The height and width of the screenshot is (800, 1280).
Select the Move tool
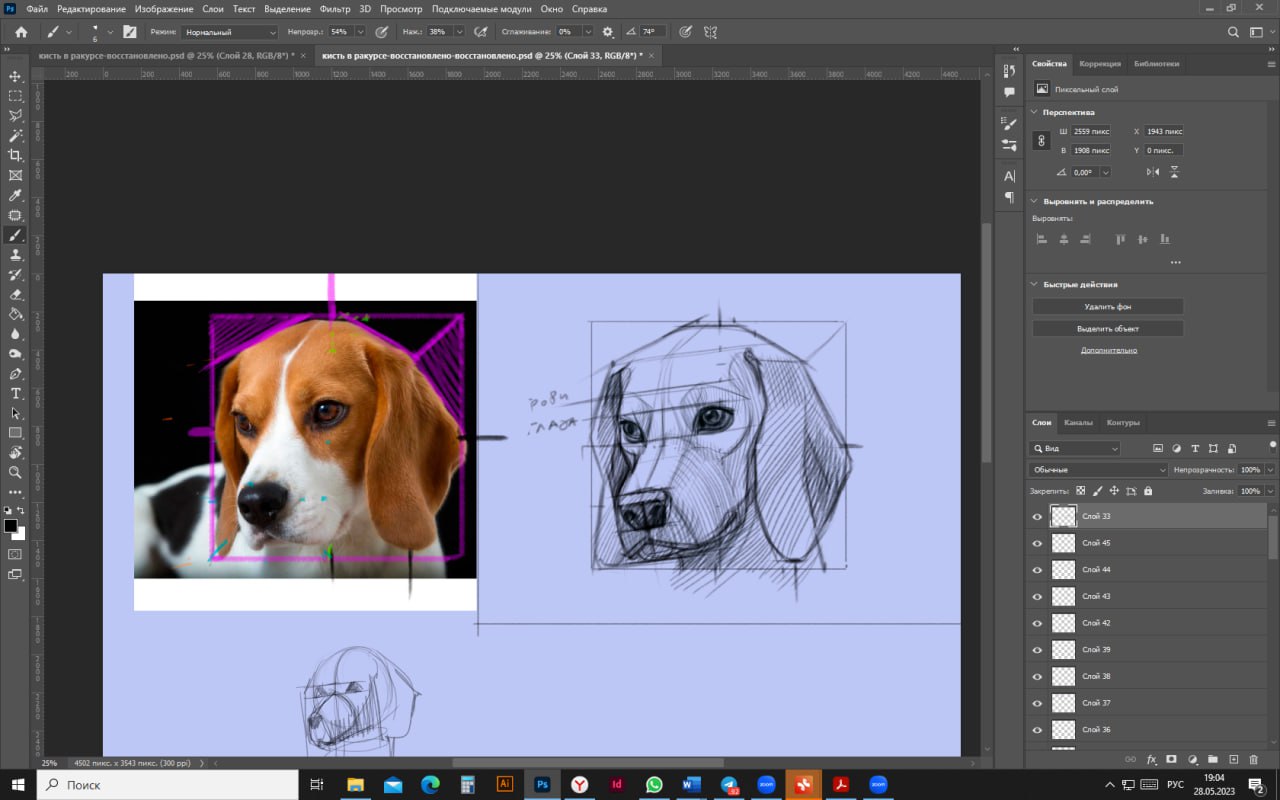pyautogui.click(x=15, y=76)
